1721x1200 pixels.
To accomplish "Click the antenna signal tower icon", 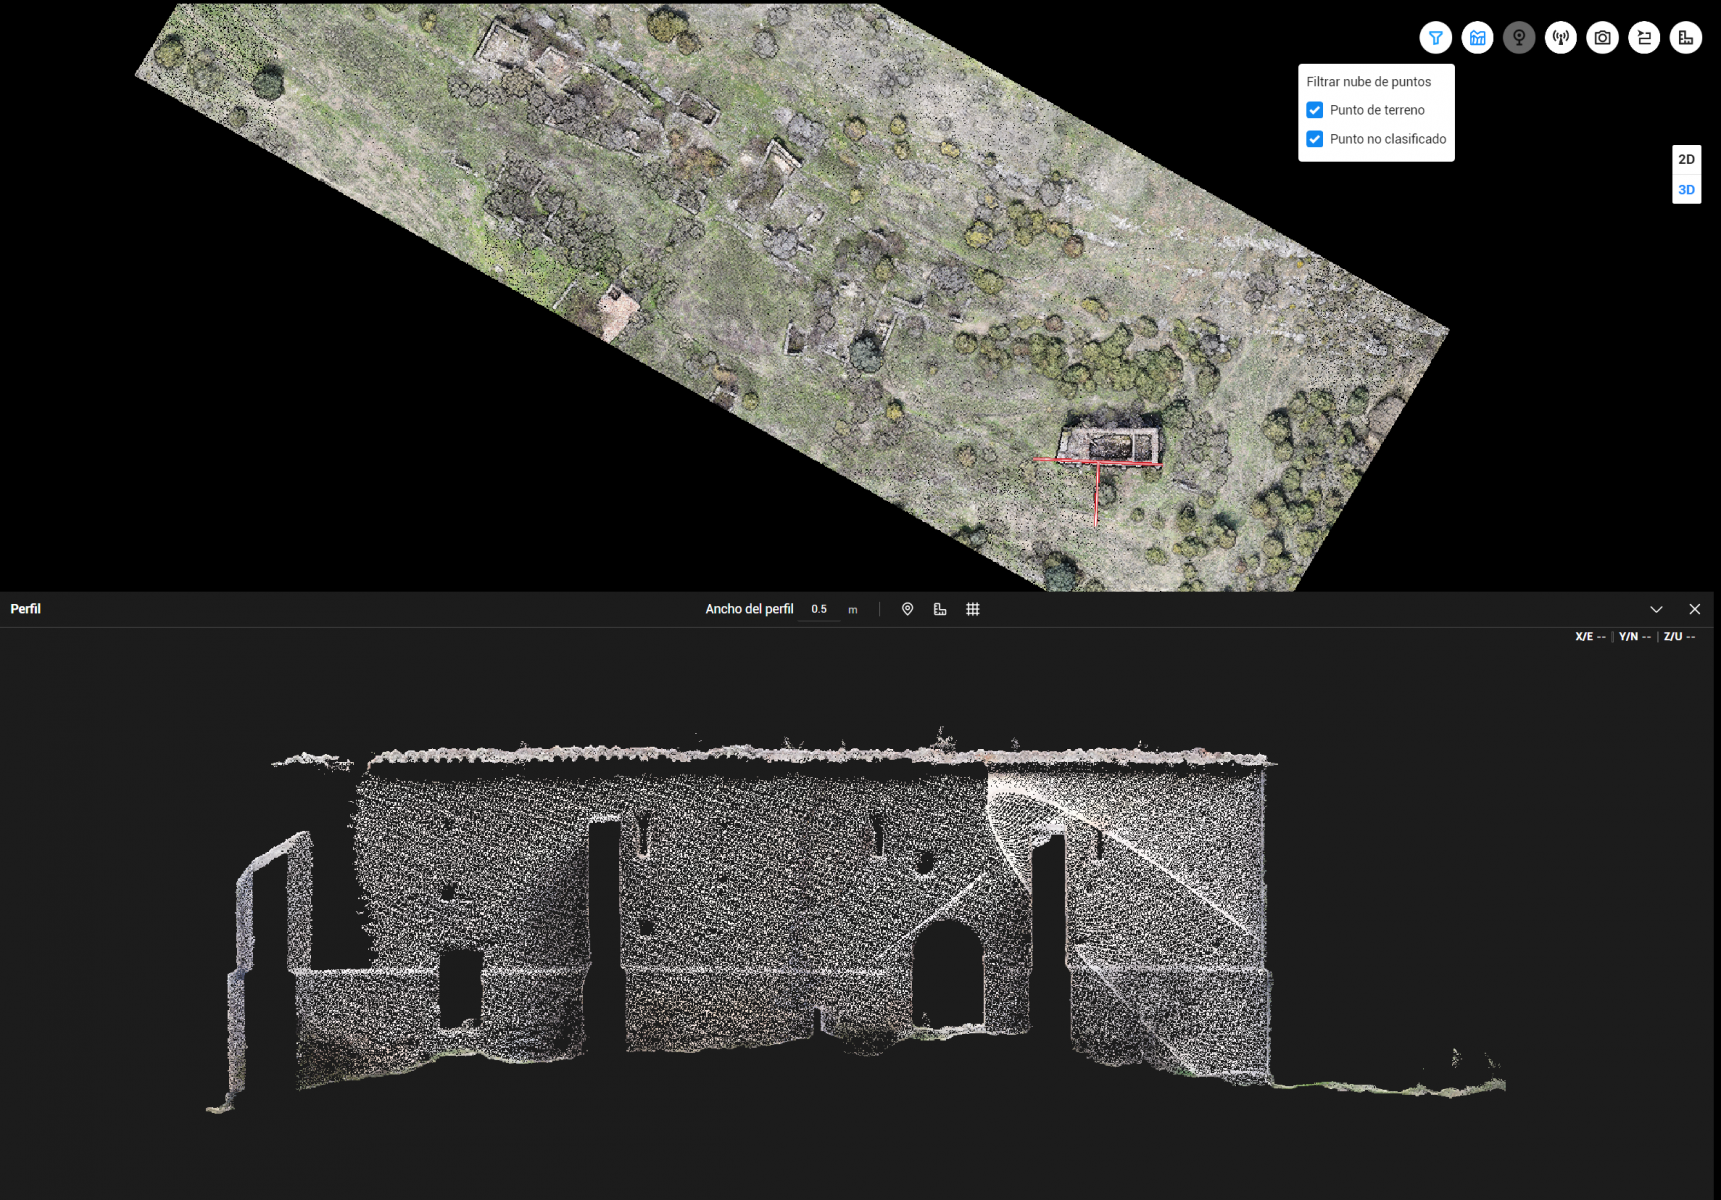I will point(1560,38).
